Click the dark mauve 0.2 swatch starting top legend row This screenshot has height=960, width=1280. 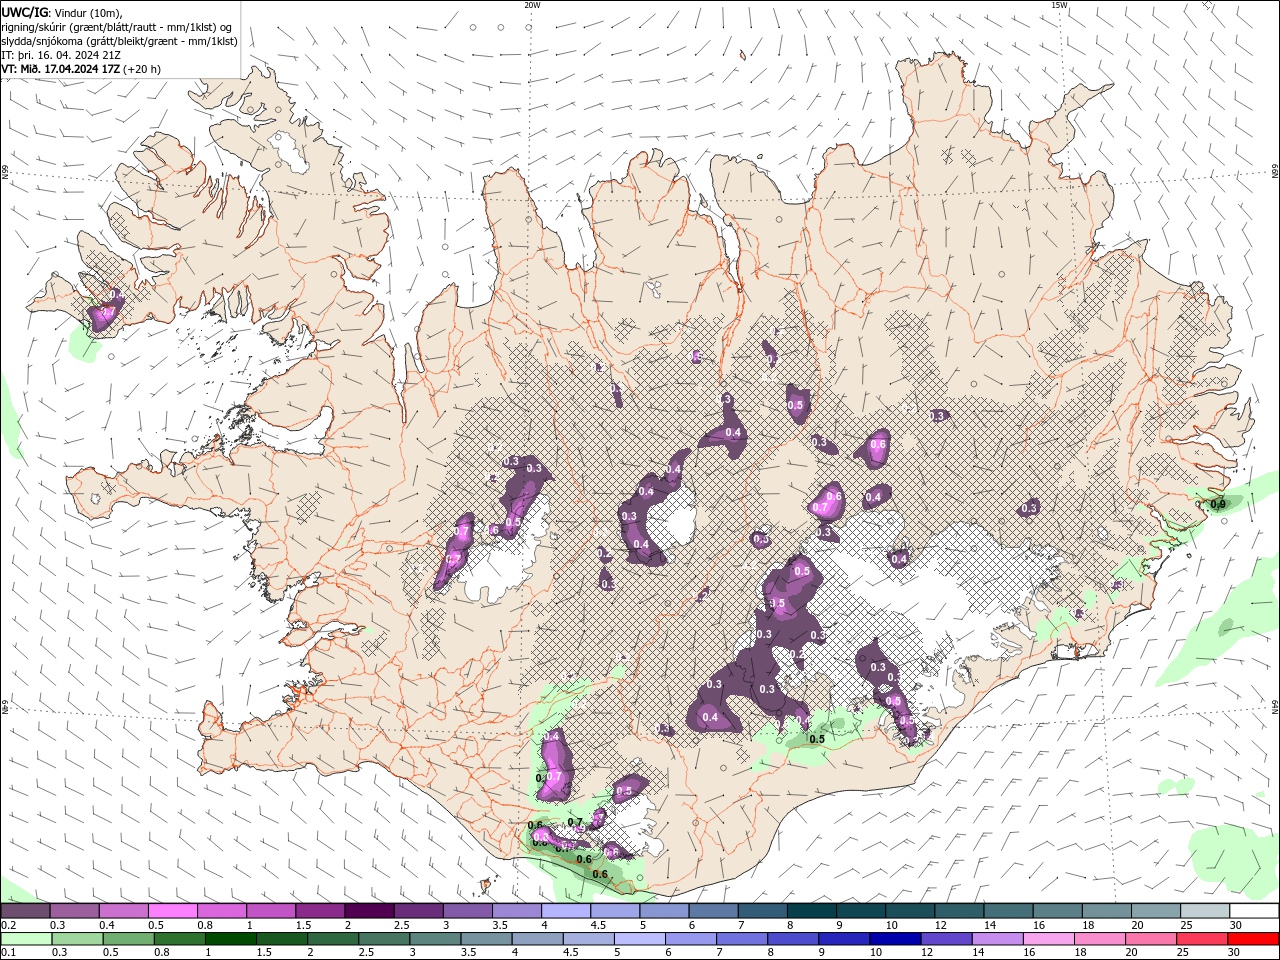pos(25,911)
